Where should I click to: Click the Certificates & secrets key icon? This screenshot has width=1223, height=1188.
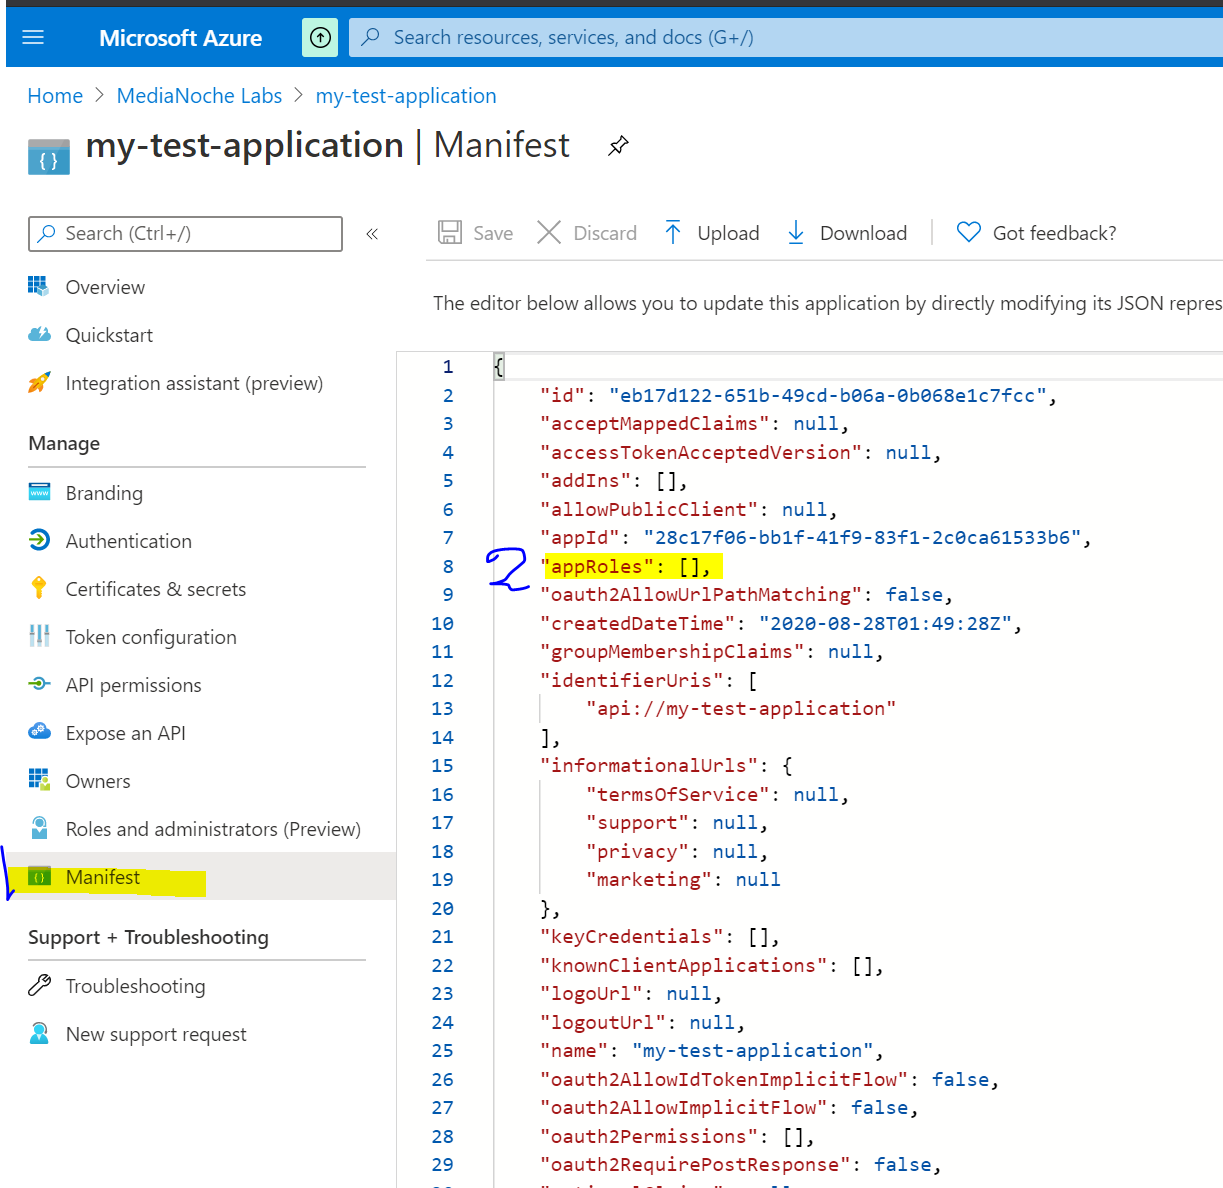(x=39, y=589)
